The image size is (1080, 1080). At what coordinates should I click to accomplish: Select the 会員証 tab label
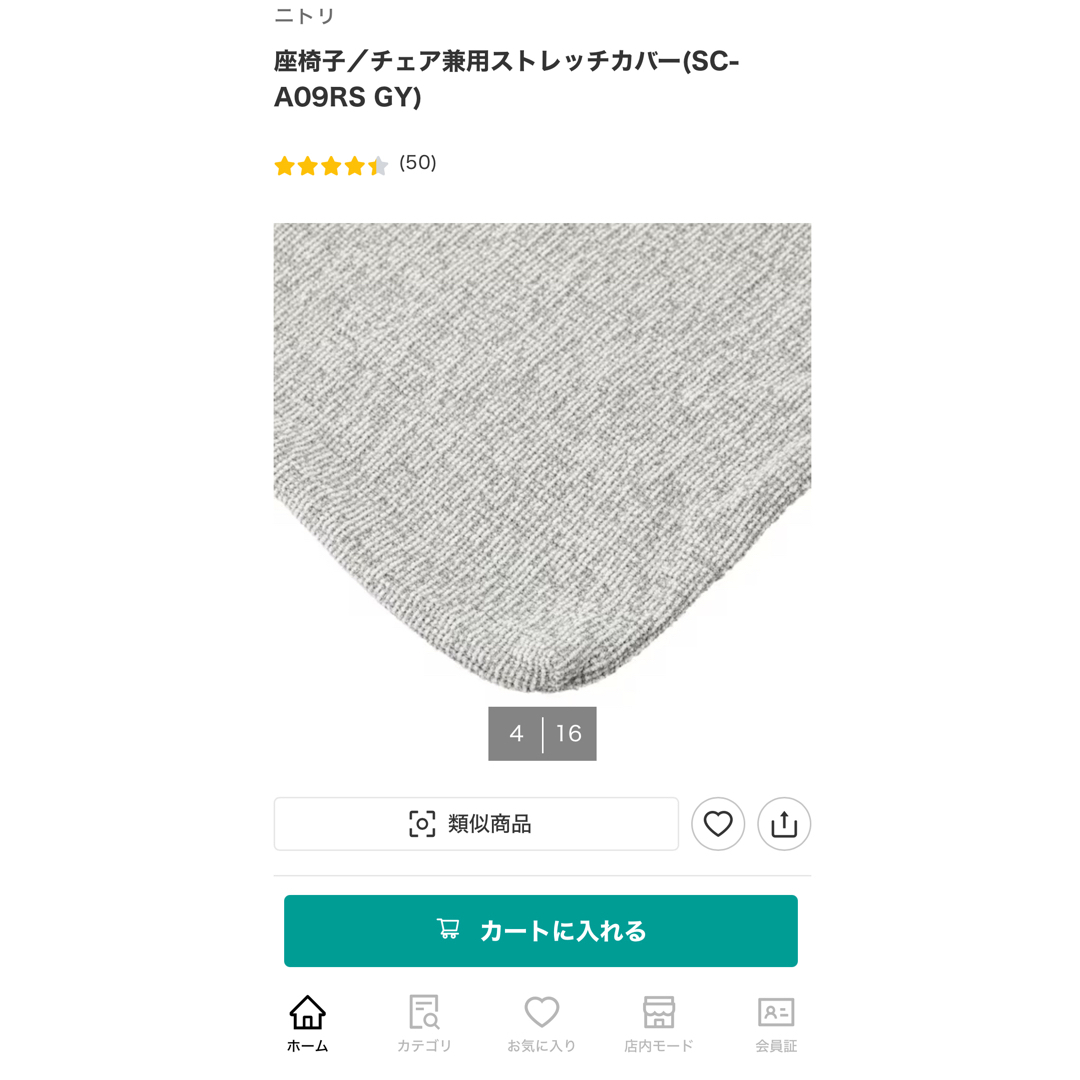pos(776,1046)
